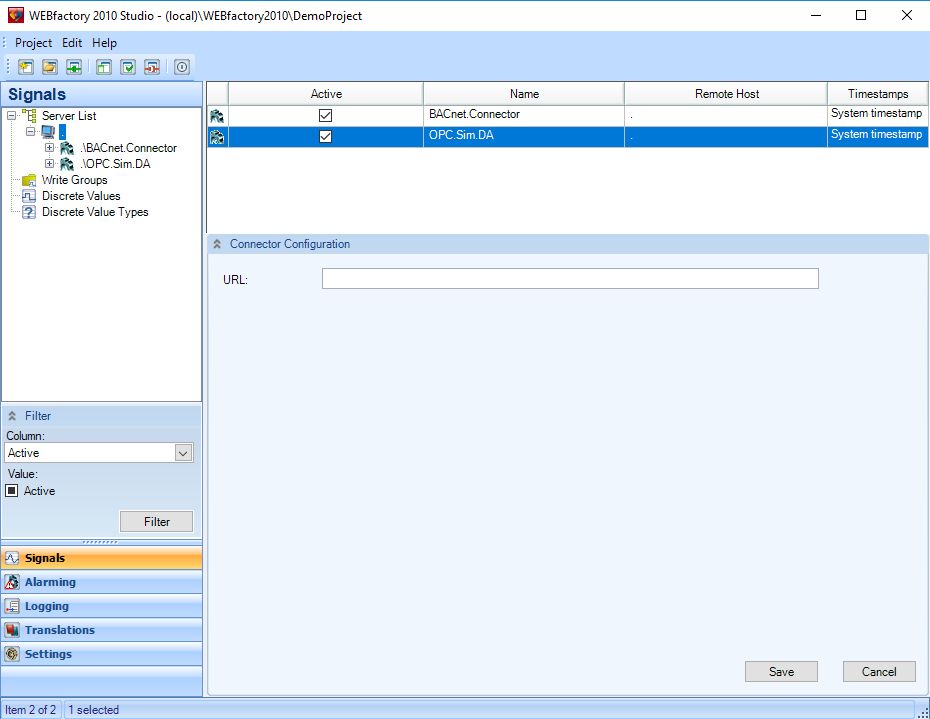Toggle the Active filter value checkbox
The width and height of the screenshot is (930, 719).
click(13, 491)
